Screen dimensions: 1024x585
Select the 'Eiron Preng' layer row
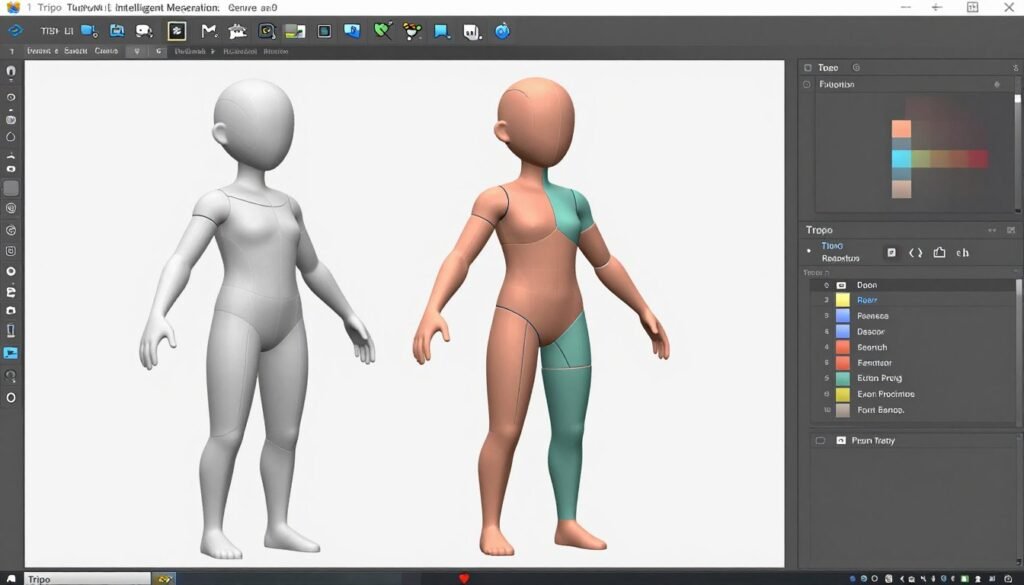pos(913,378)
